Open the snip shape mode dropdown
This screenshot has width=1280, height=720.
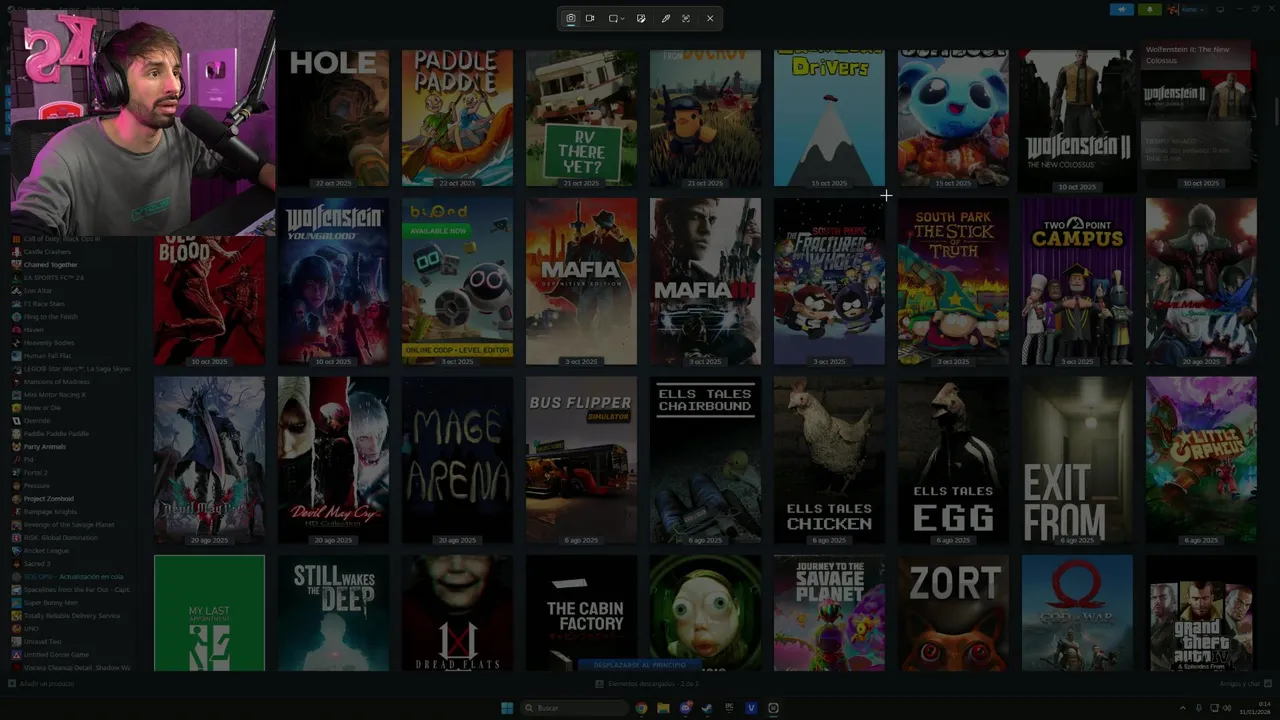tap(617, 18)
